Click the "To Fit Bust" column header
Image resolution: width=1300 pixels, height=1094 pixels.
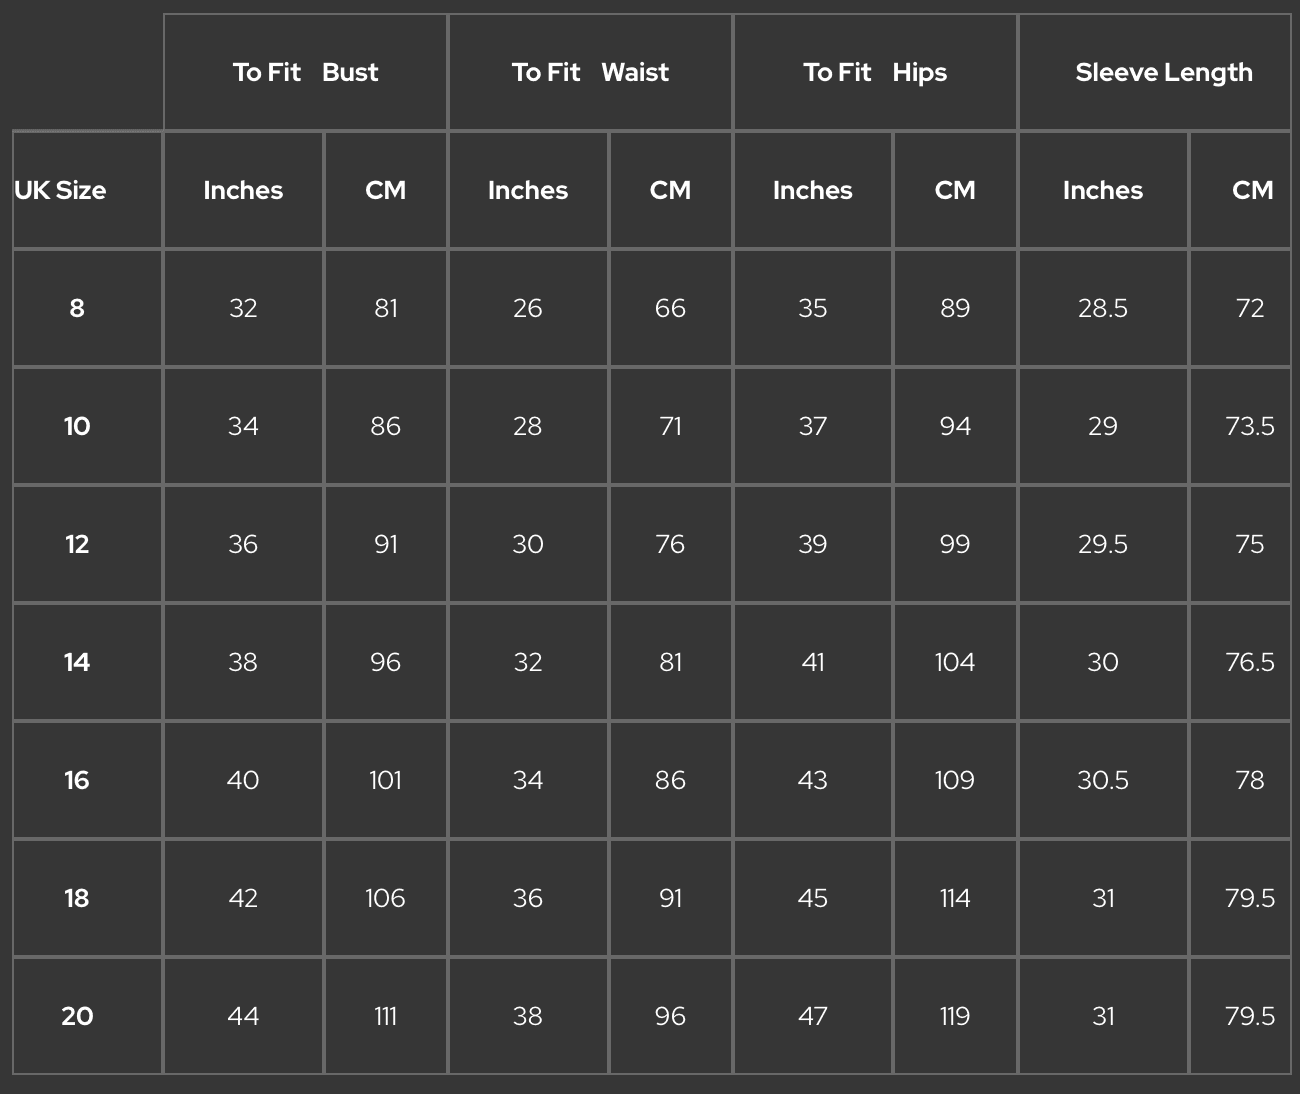[x=305, y=72]
